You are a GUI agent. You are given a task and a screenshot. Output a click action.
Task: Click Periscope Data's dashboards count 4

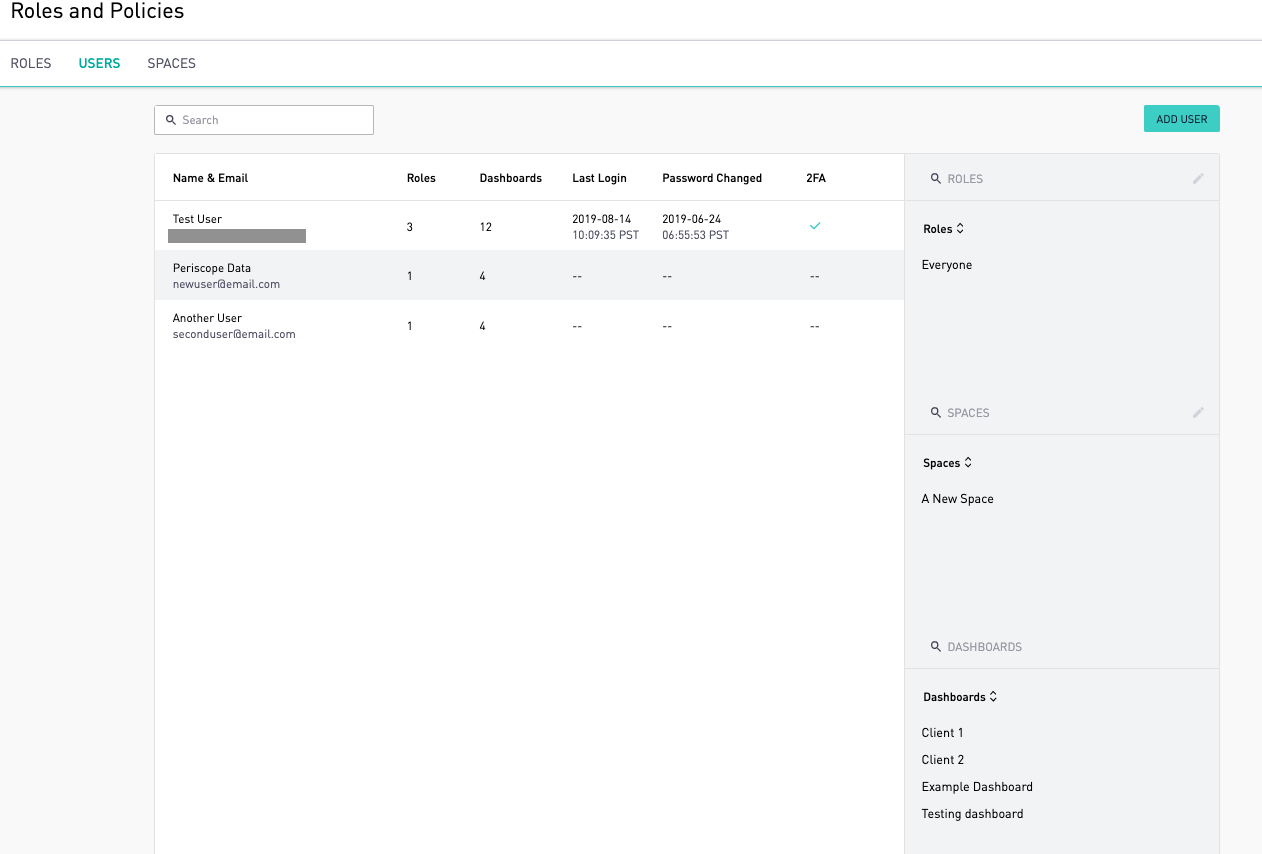pyautogui.click(x=483, y=276)
